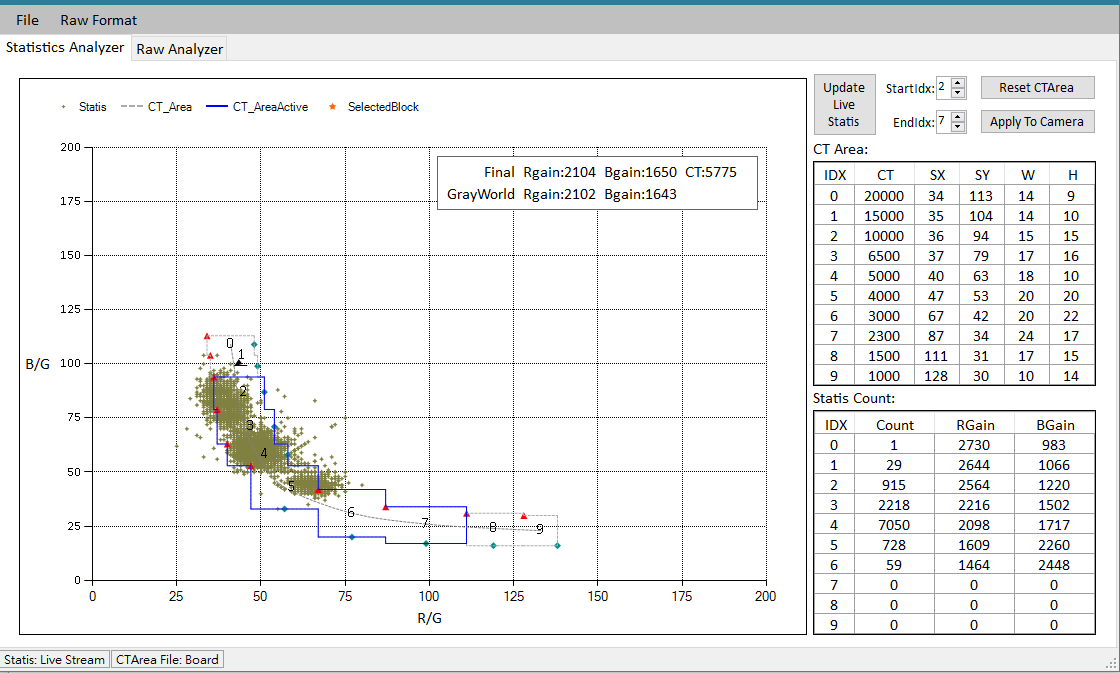1120x673 pixels.
Task: Select the Statistics Analyzer tab
Action: [x=65, y=47]
